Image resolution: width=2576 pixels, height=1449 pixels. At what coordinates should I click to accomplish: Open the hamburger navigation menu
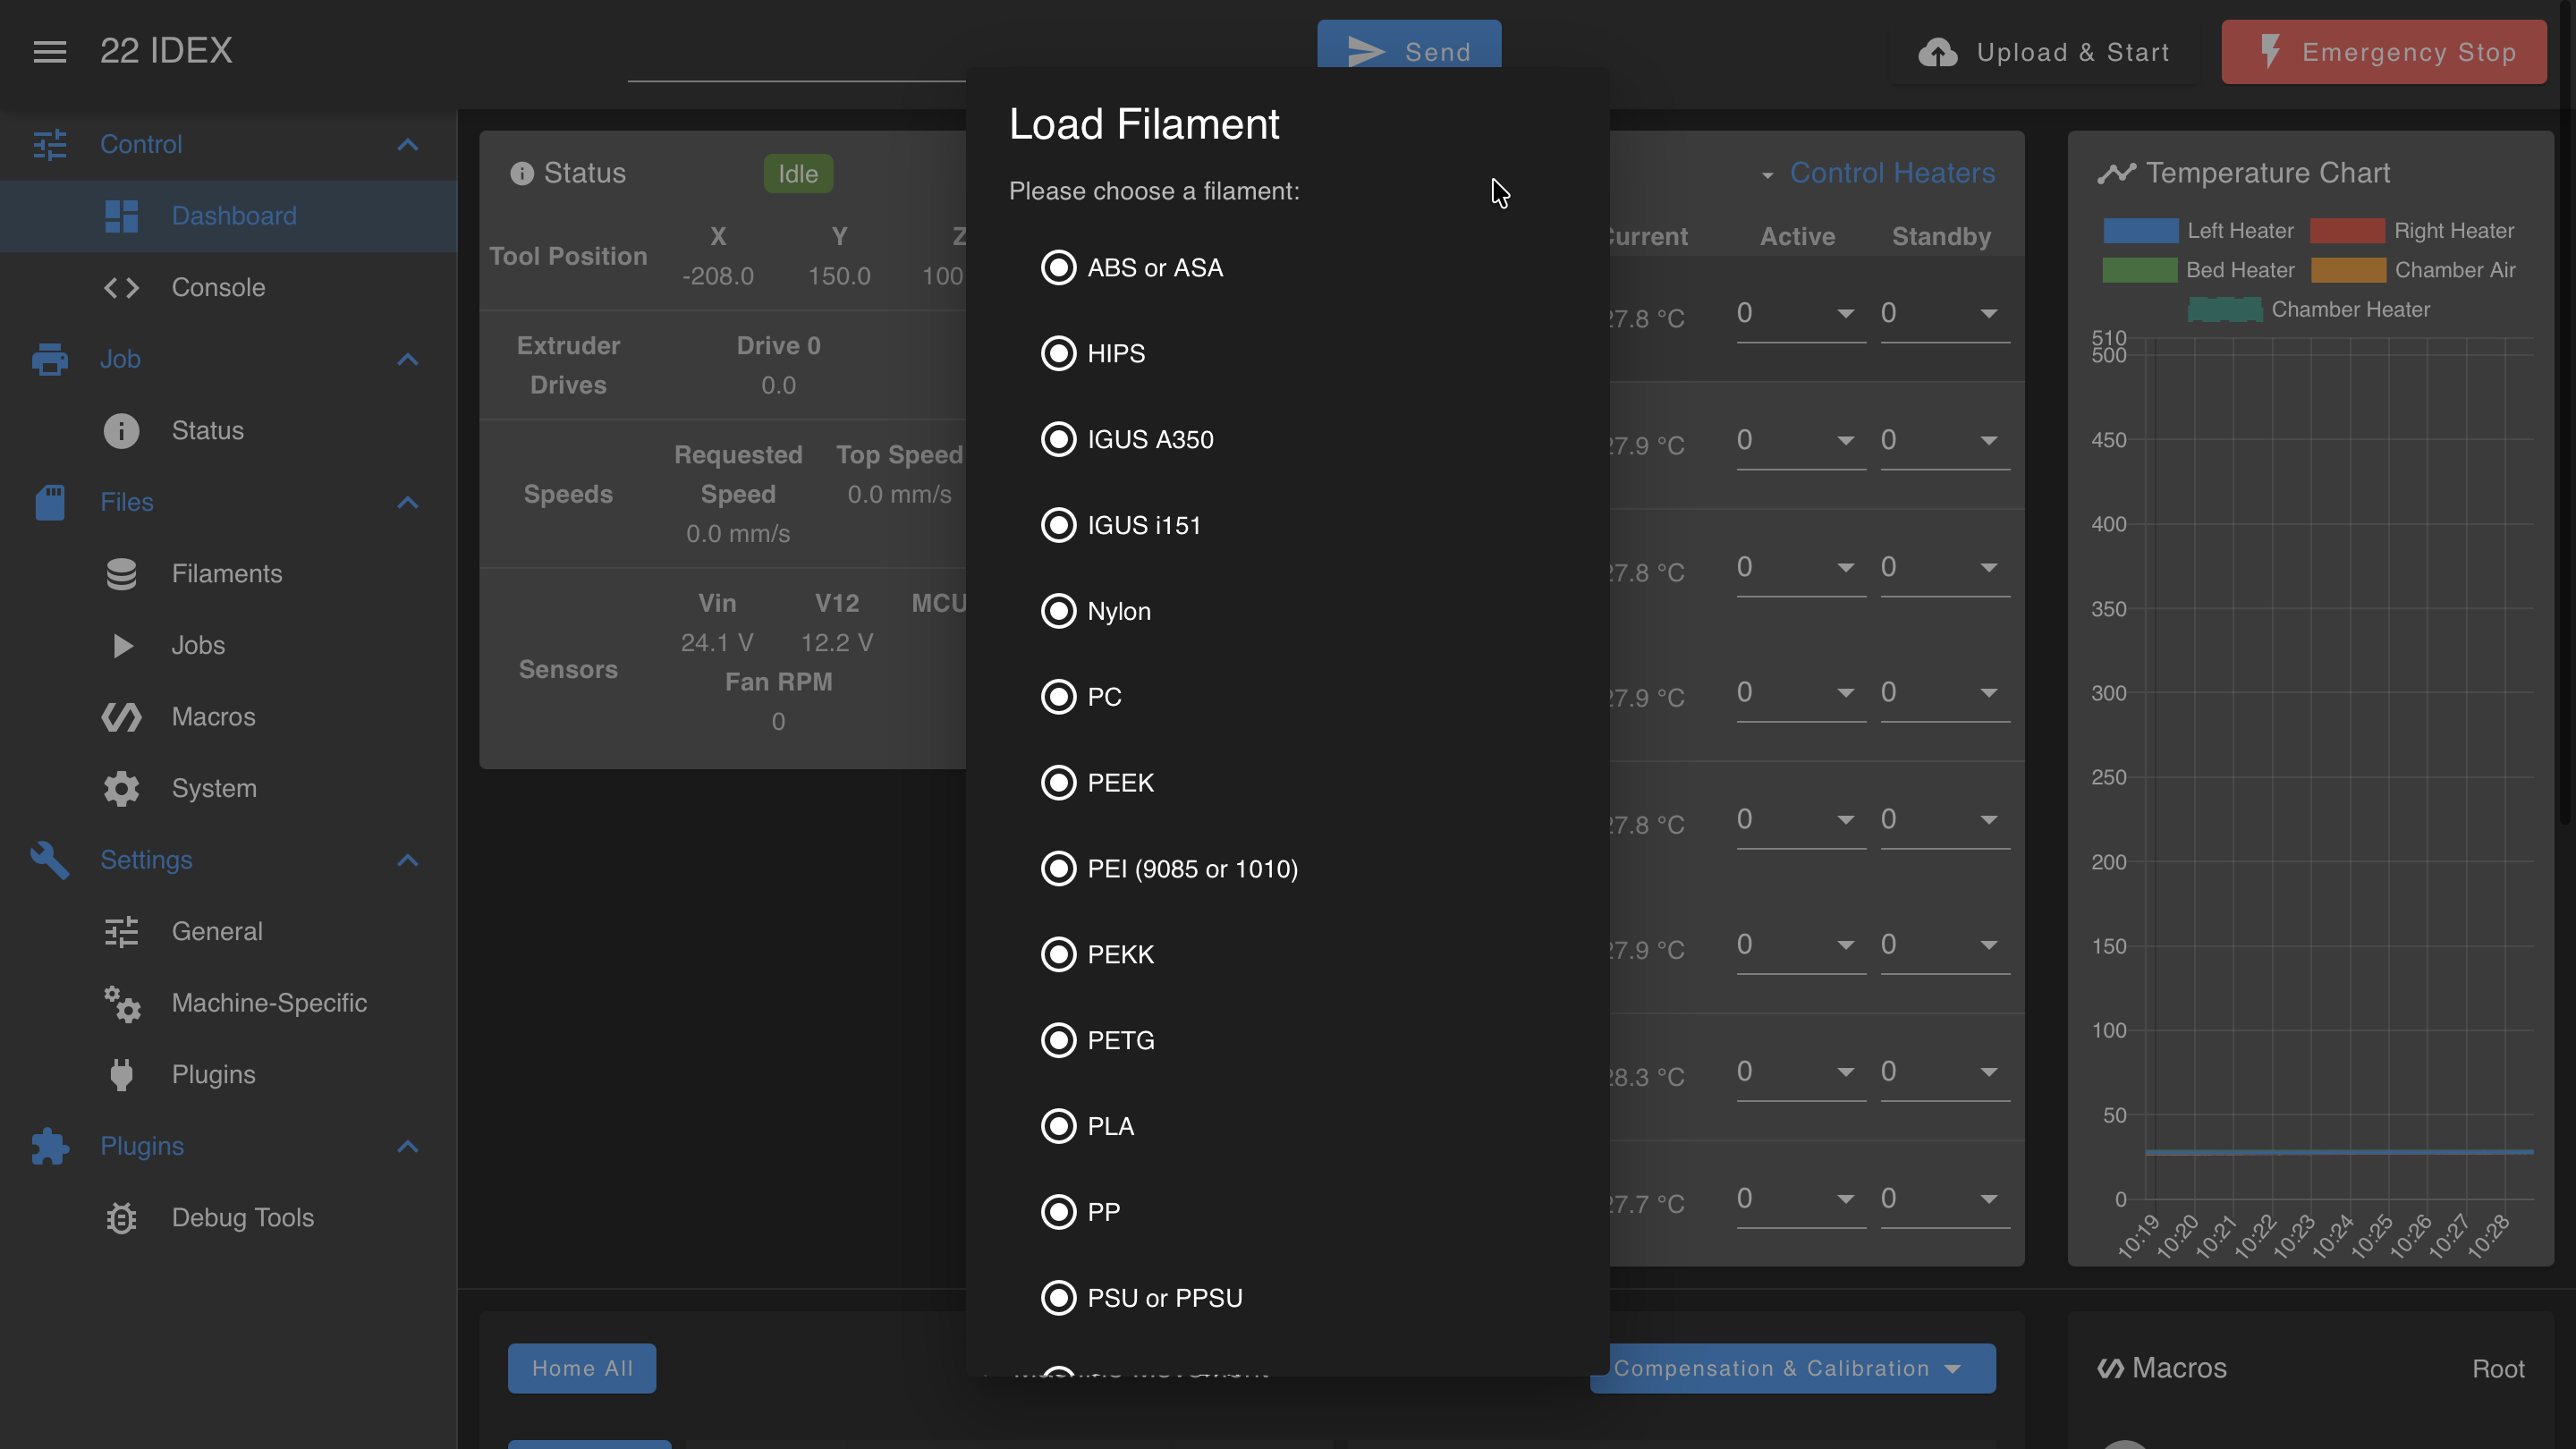click(x=50, y=51)
